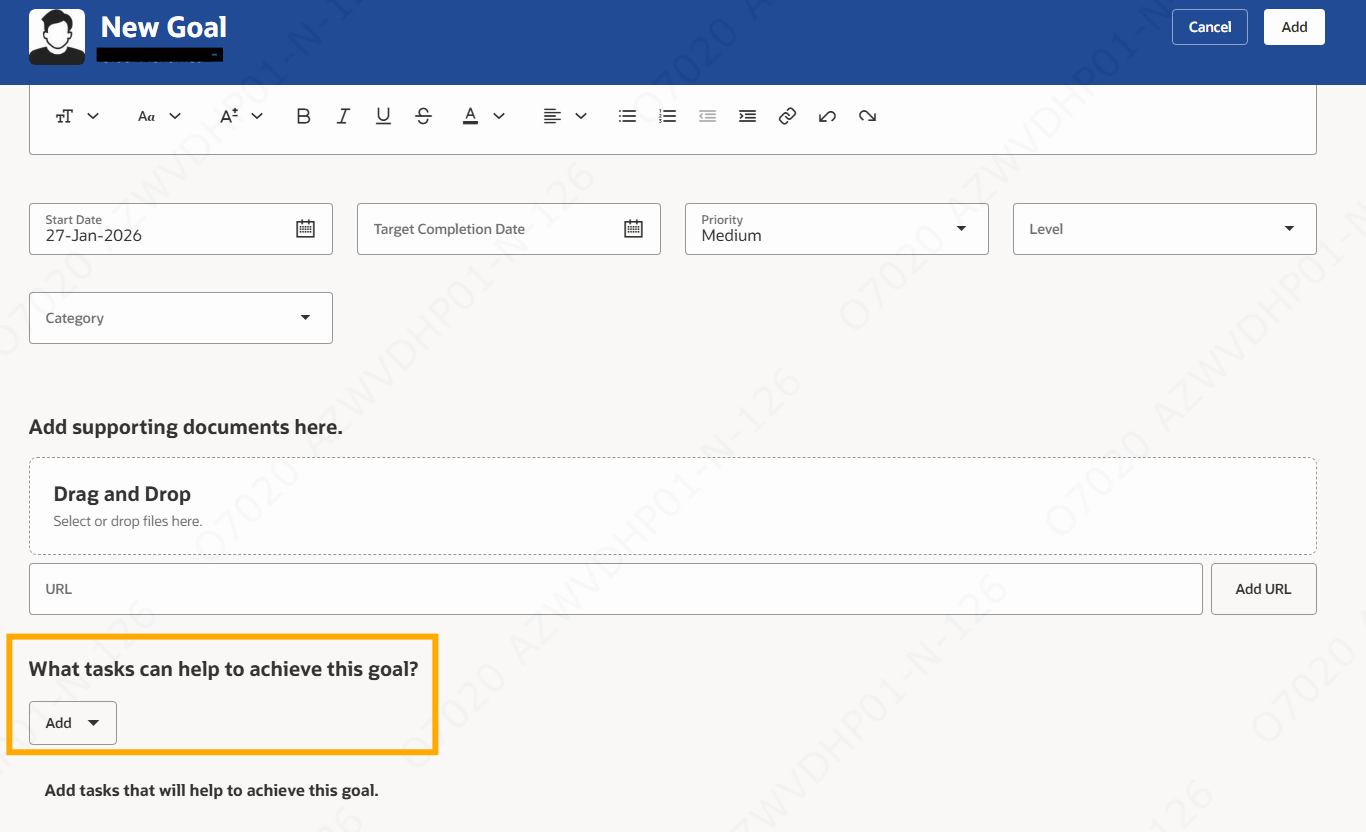Cancel the new goal
The image size is (1366, 832).
1210,27
